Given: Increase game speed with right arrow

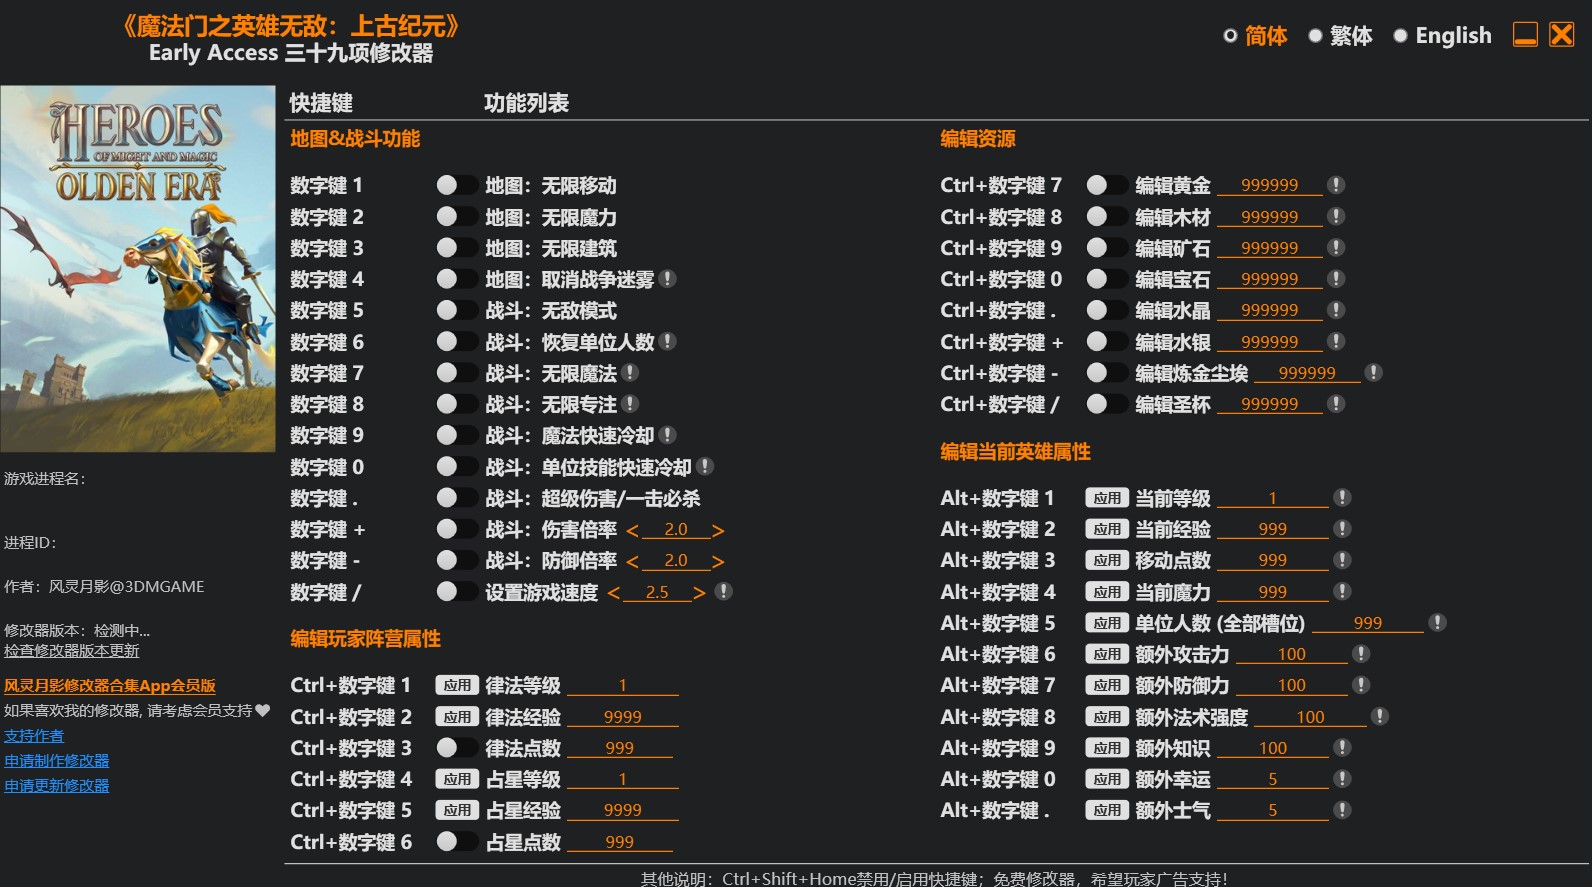Looking at the screenshot, I should click(x=699, y=593).
